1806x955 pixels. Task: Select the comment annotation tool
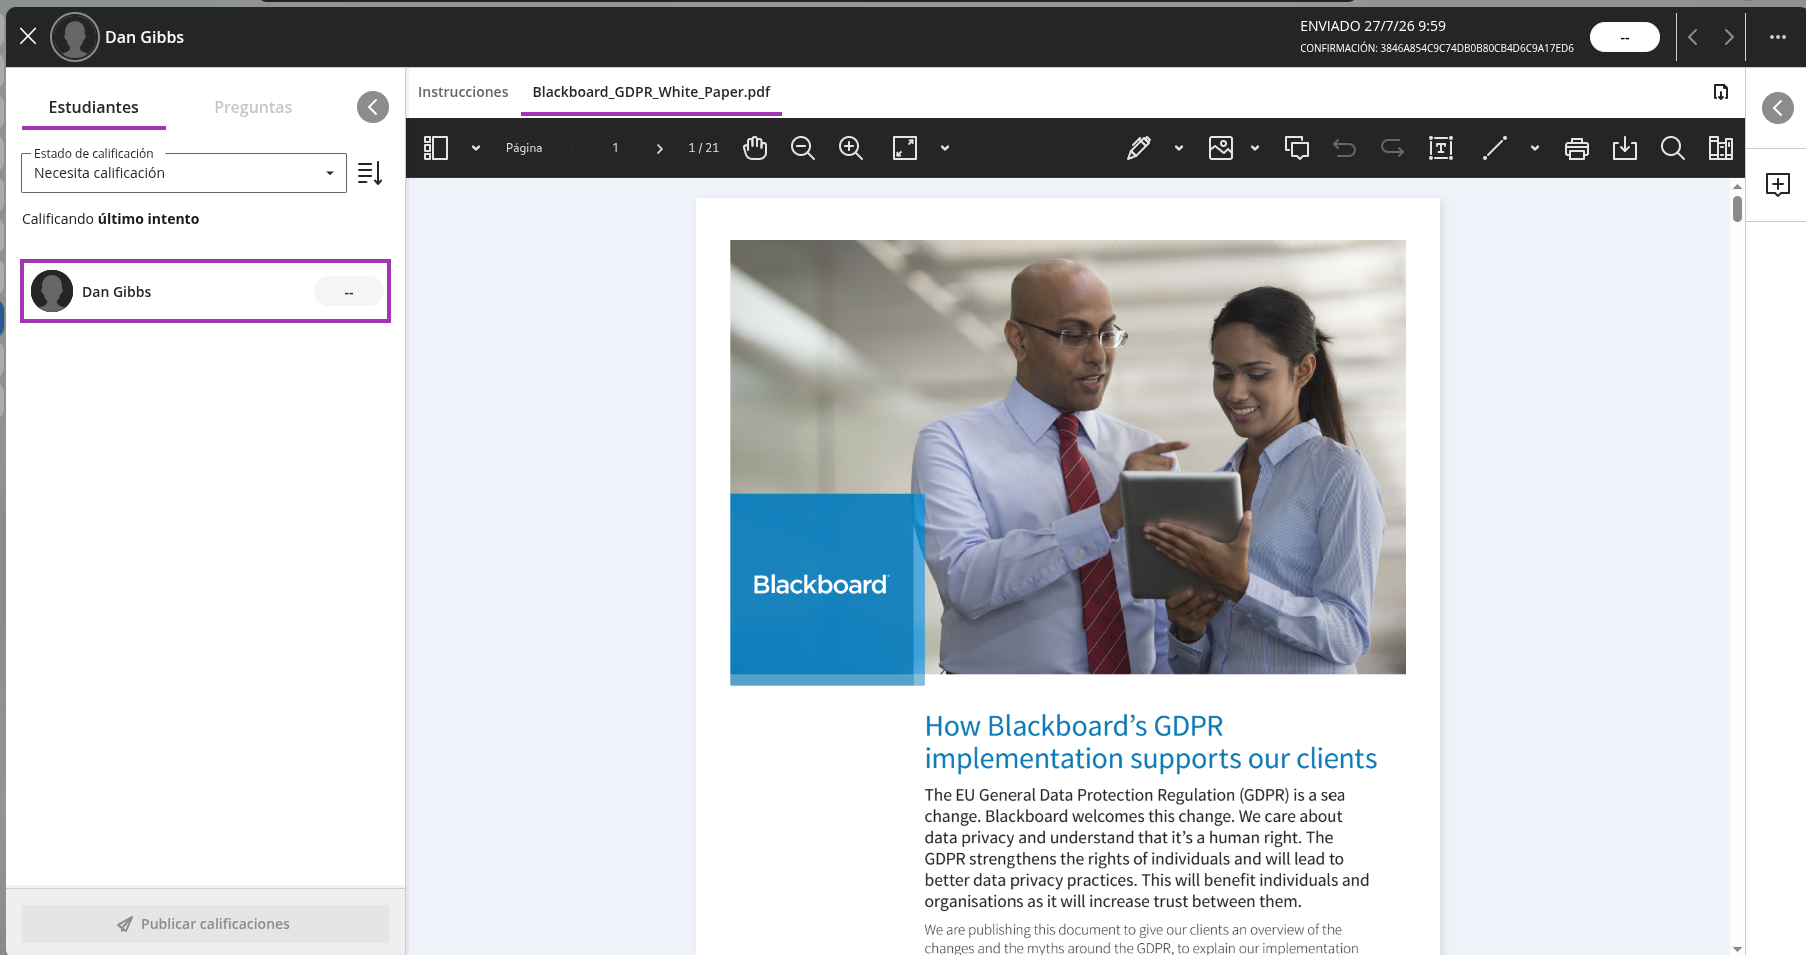[1297, 148]
